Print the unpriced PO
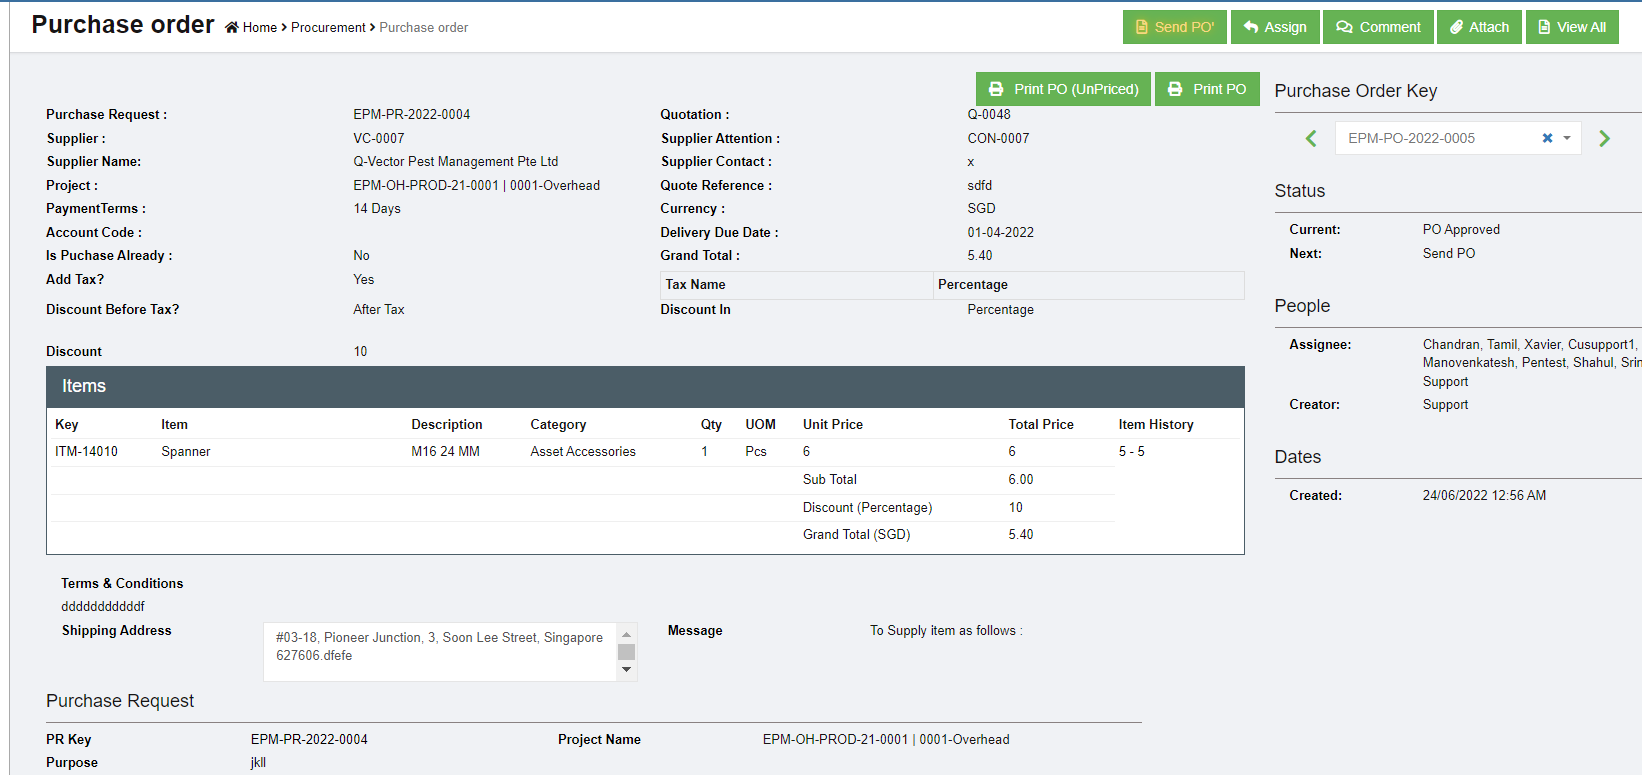The image size is (1642, 775). (1063, 89)
